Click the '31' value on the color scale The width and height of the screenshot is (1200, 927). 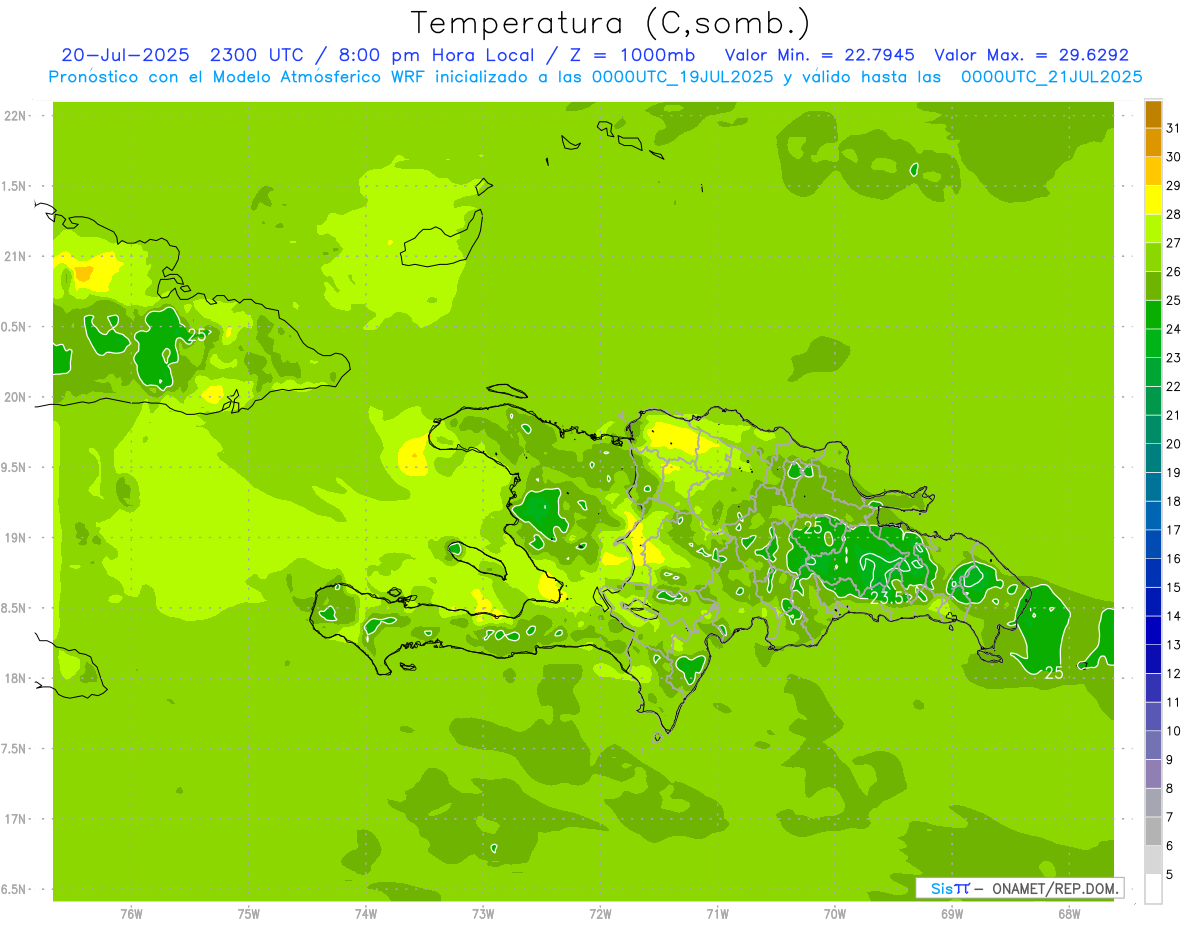1174,128
